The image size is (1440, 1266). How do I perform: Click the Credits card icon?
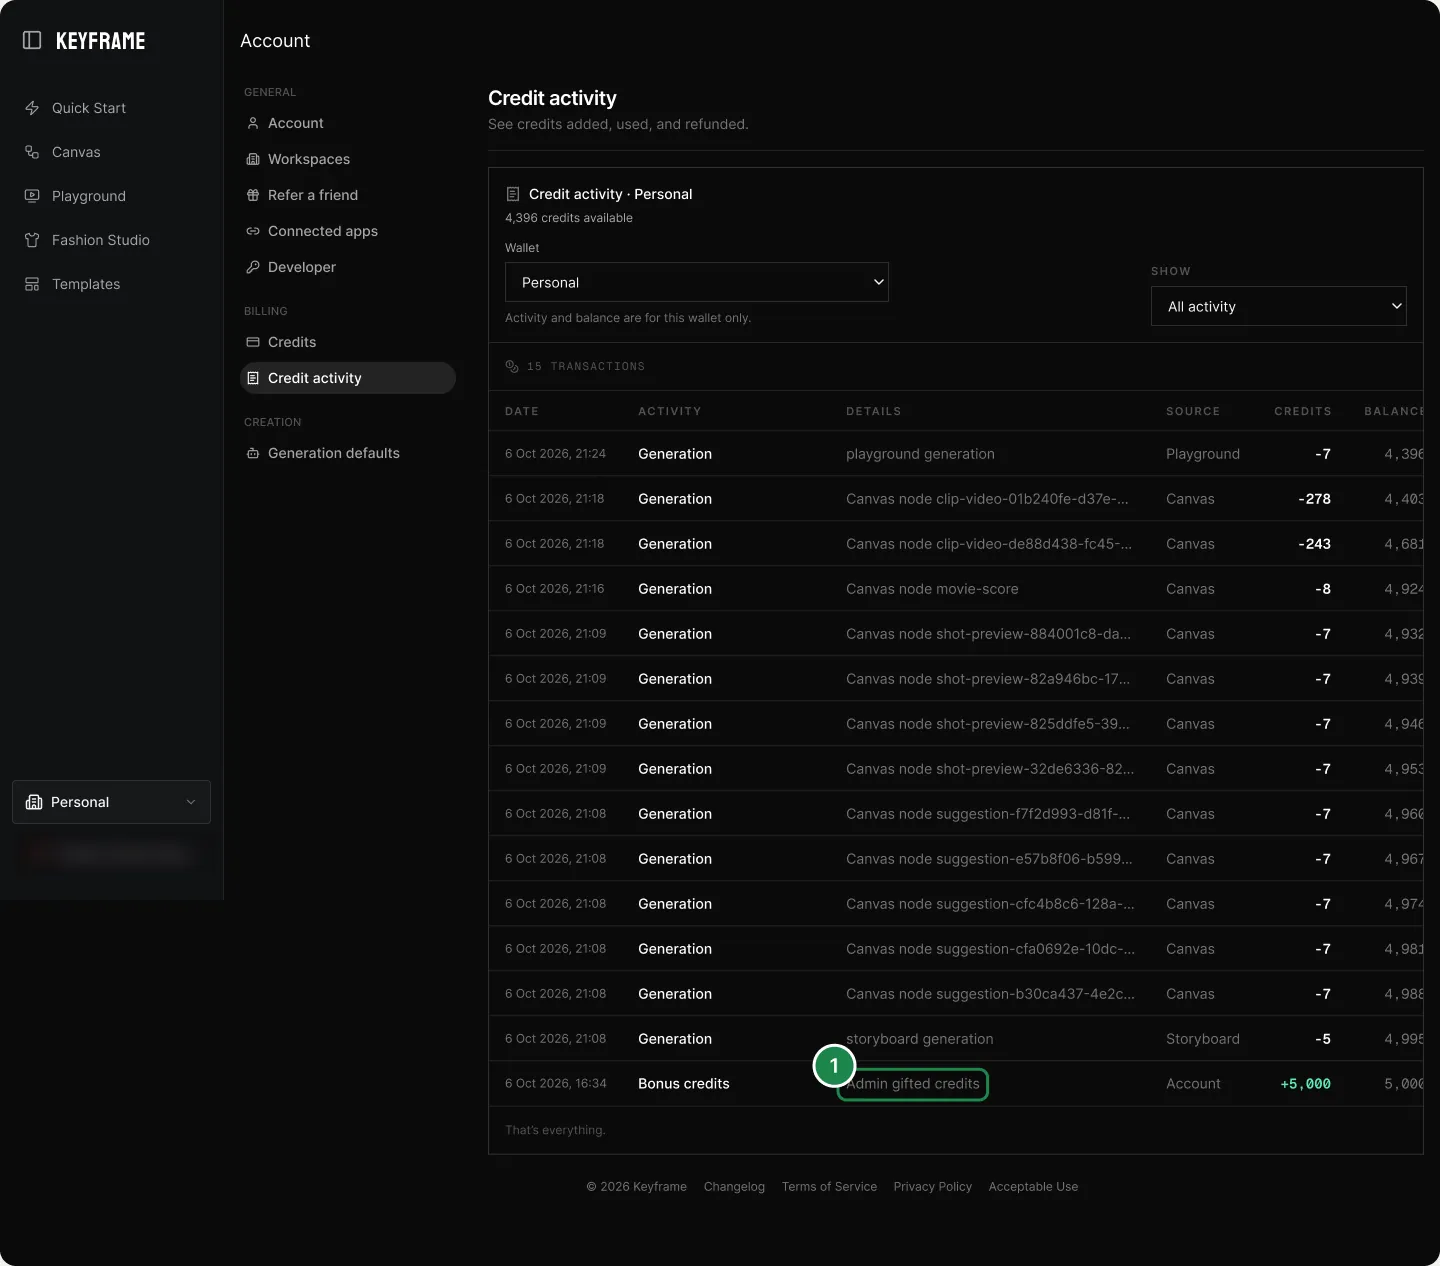[x=253, y=342]
